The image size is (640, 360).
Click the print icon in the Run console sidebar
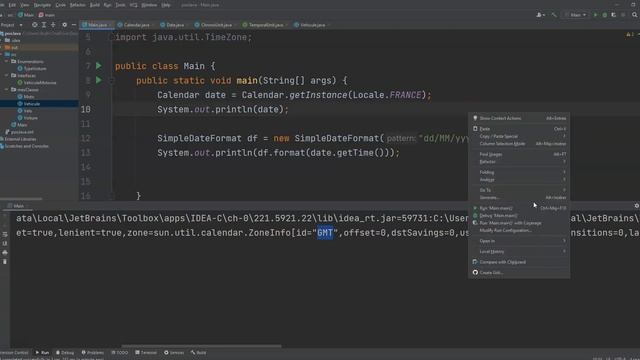click(5, 252)
